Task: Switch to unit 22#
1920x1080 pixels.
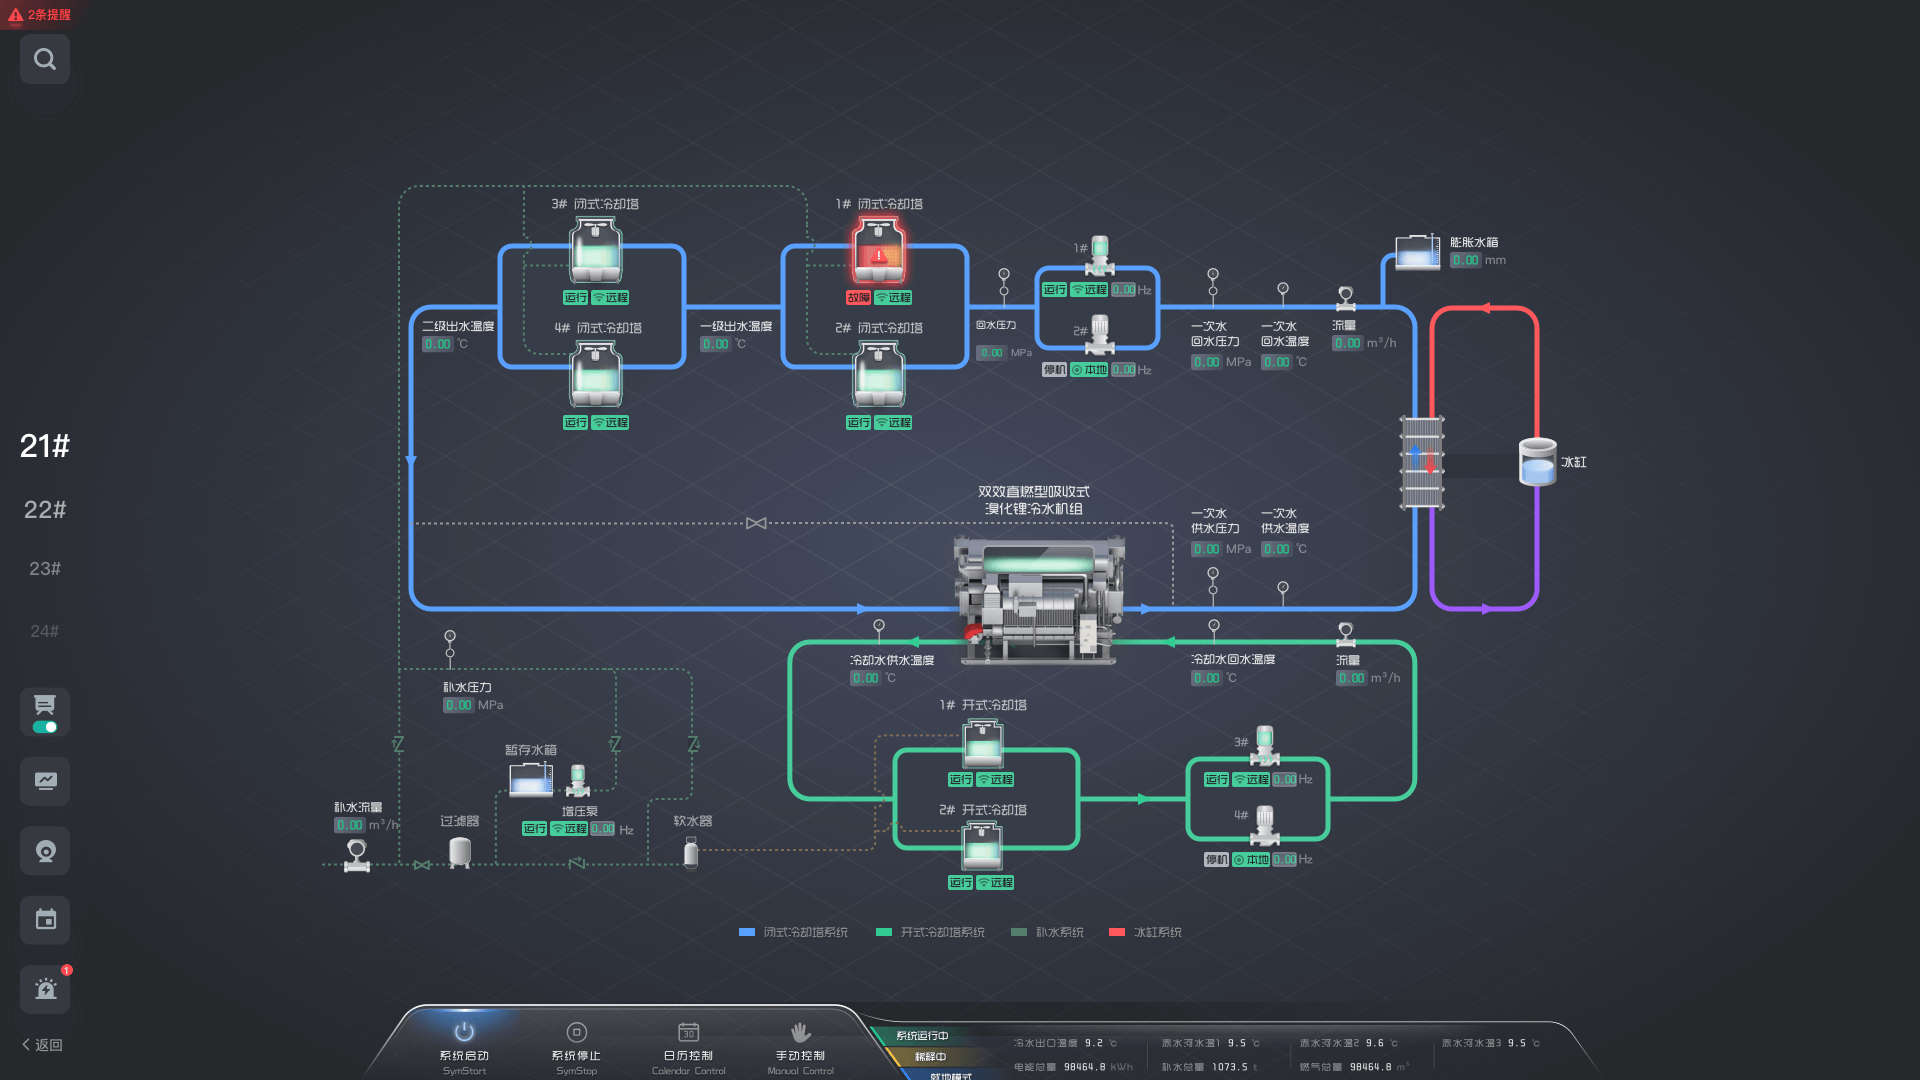Action: tap(45, 510)
